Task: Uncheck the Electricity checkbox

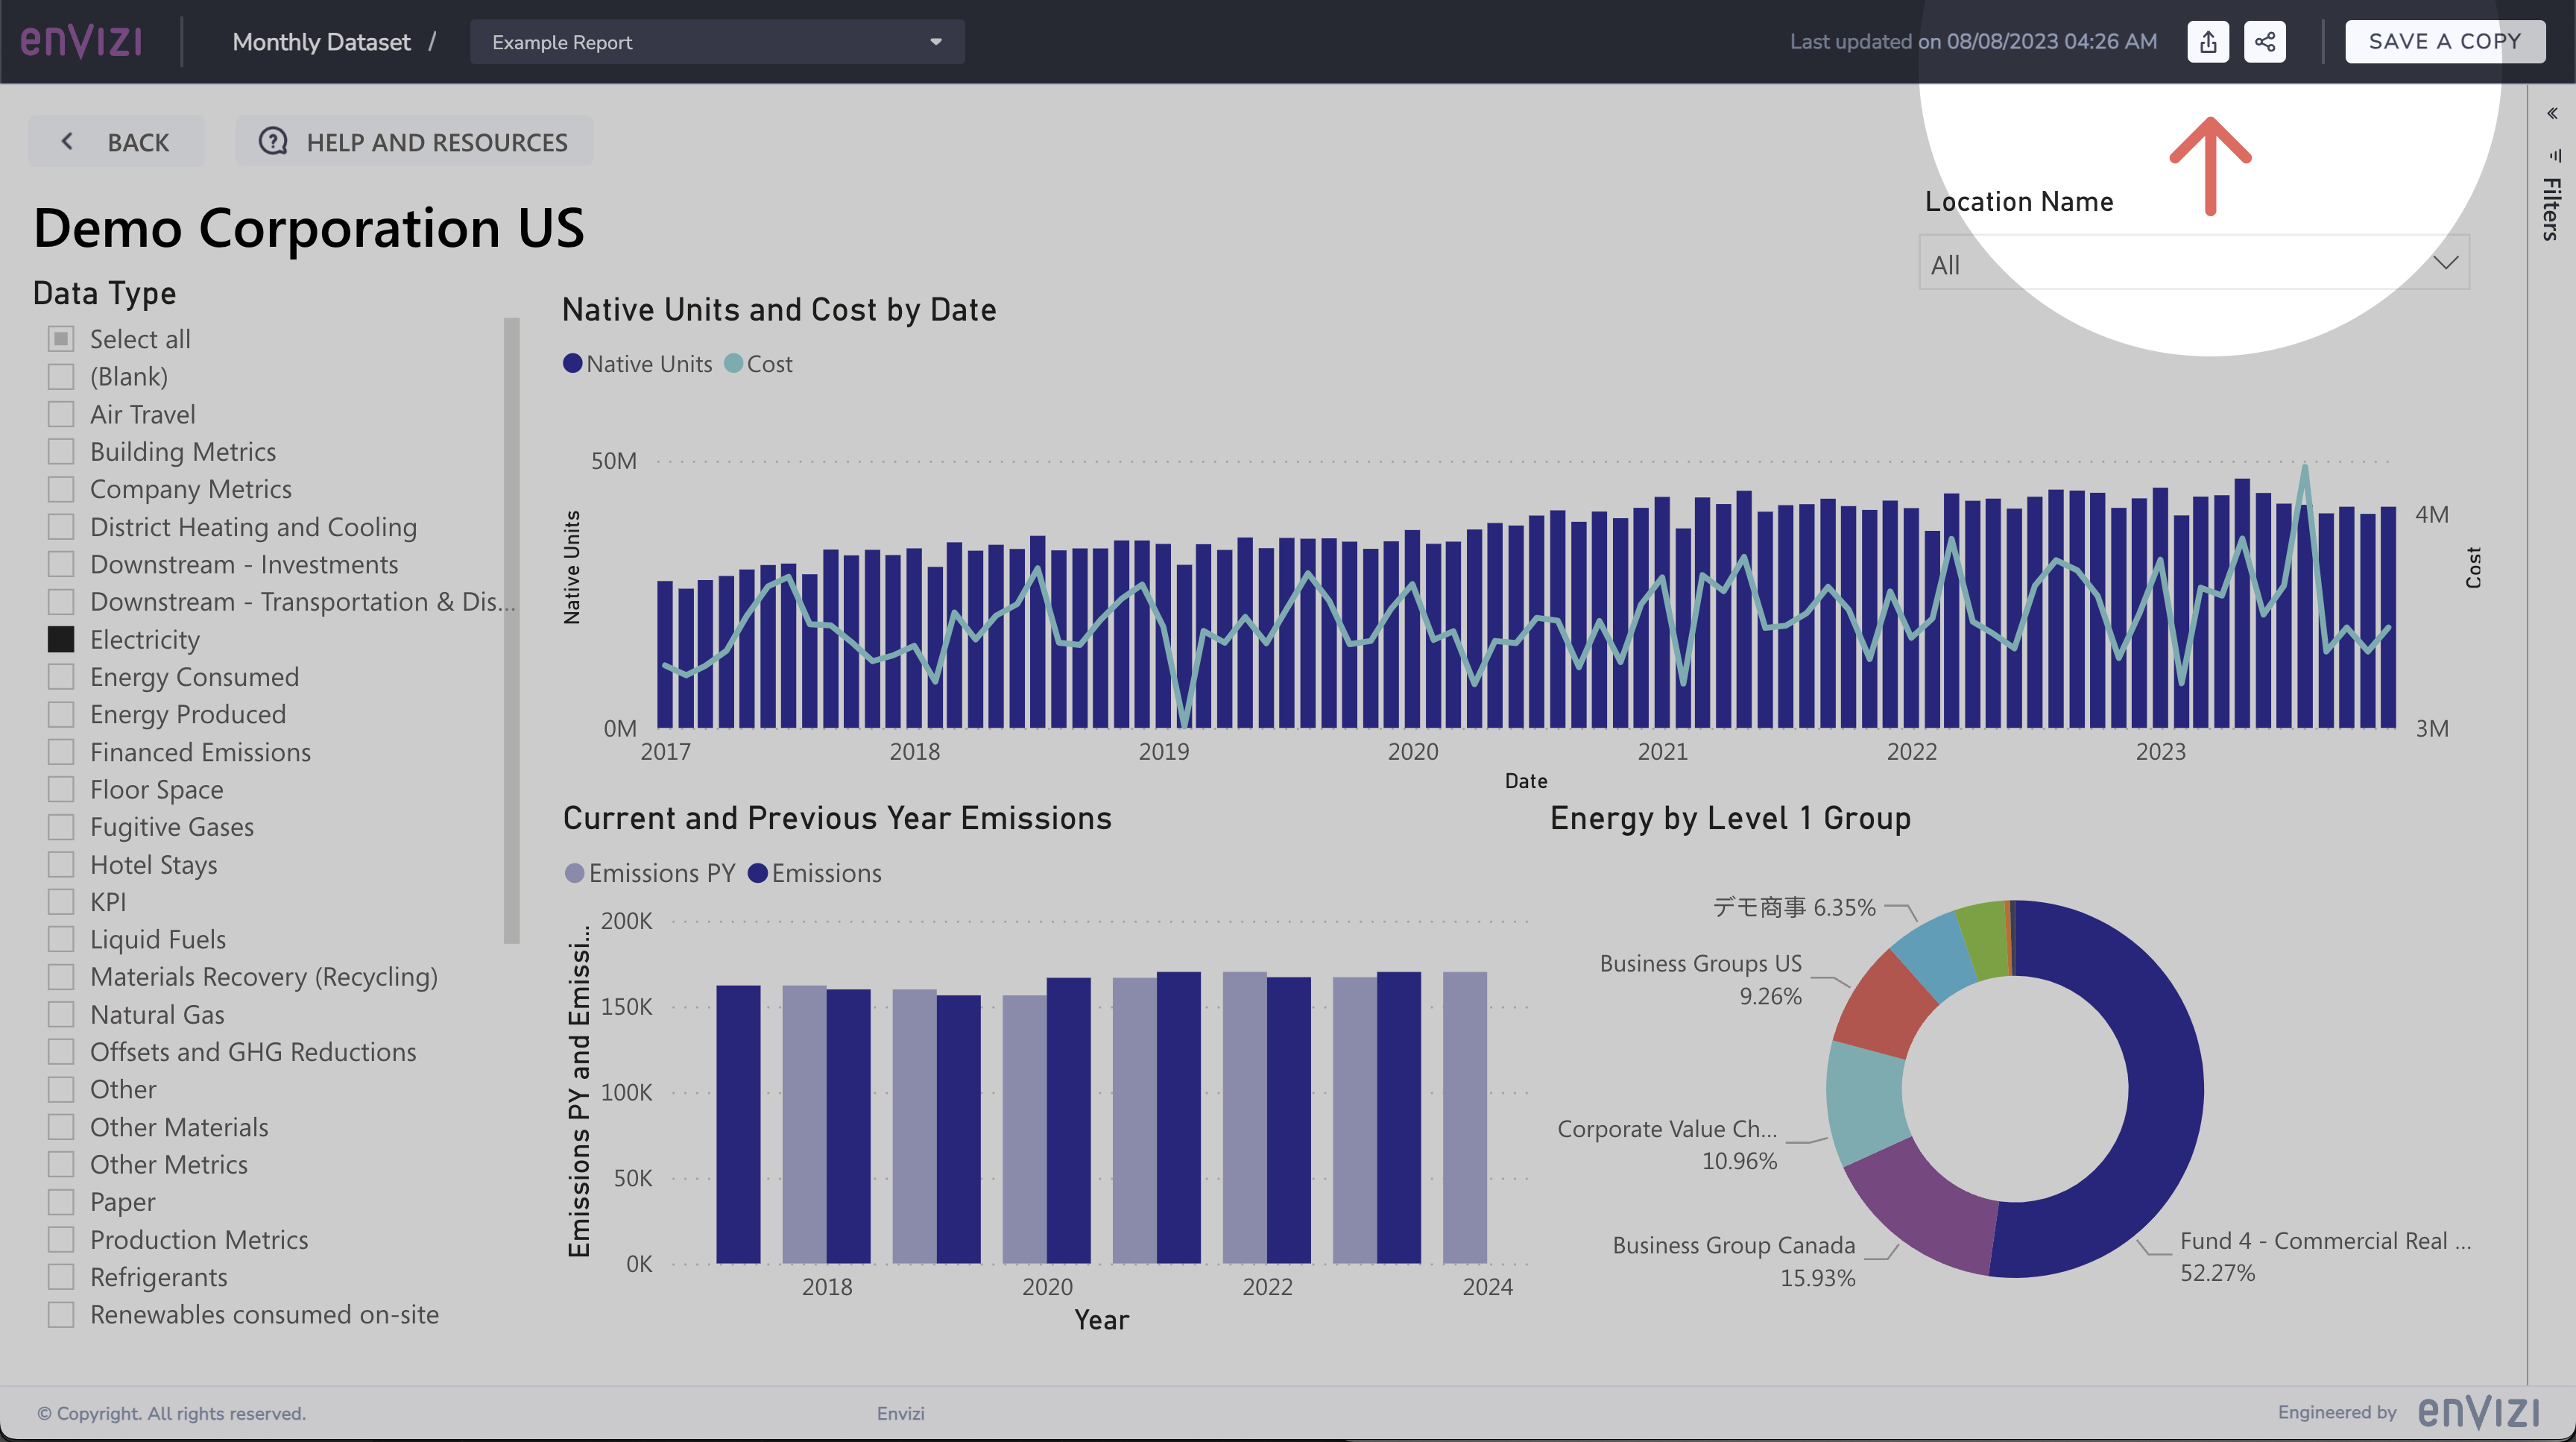Action: 61,639
